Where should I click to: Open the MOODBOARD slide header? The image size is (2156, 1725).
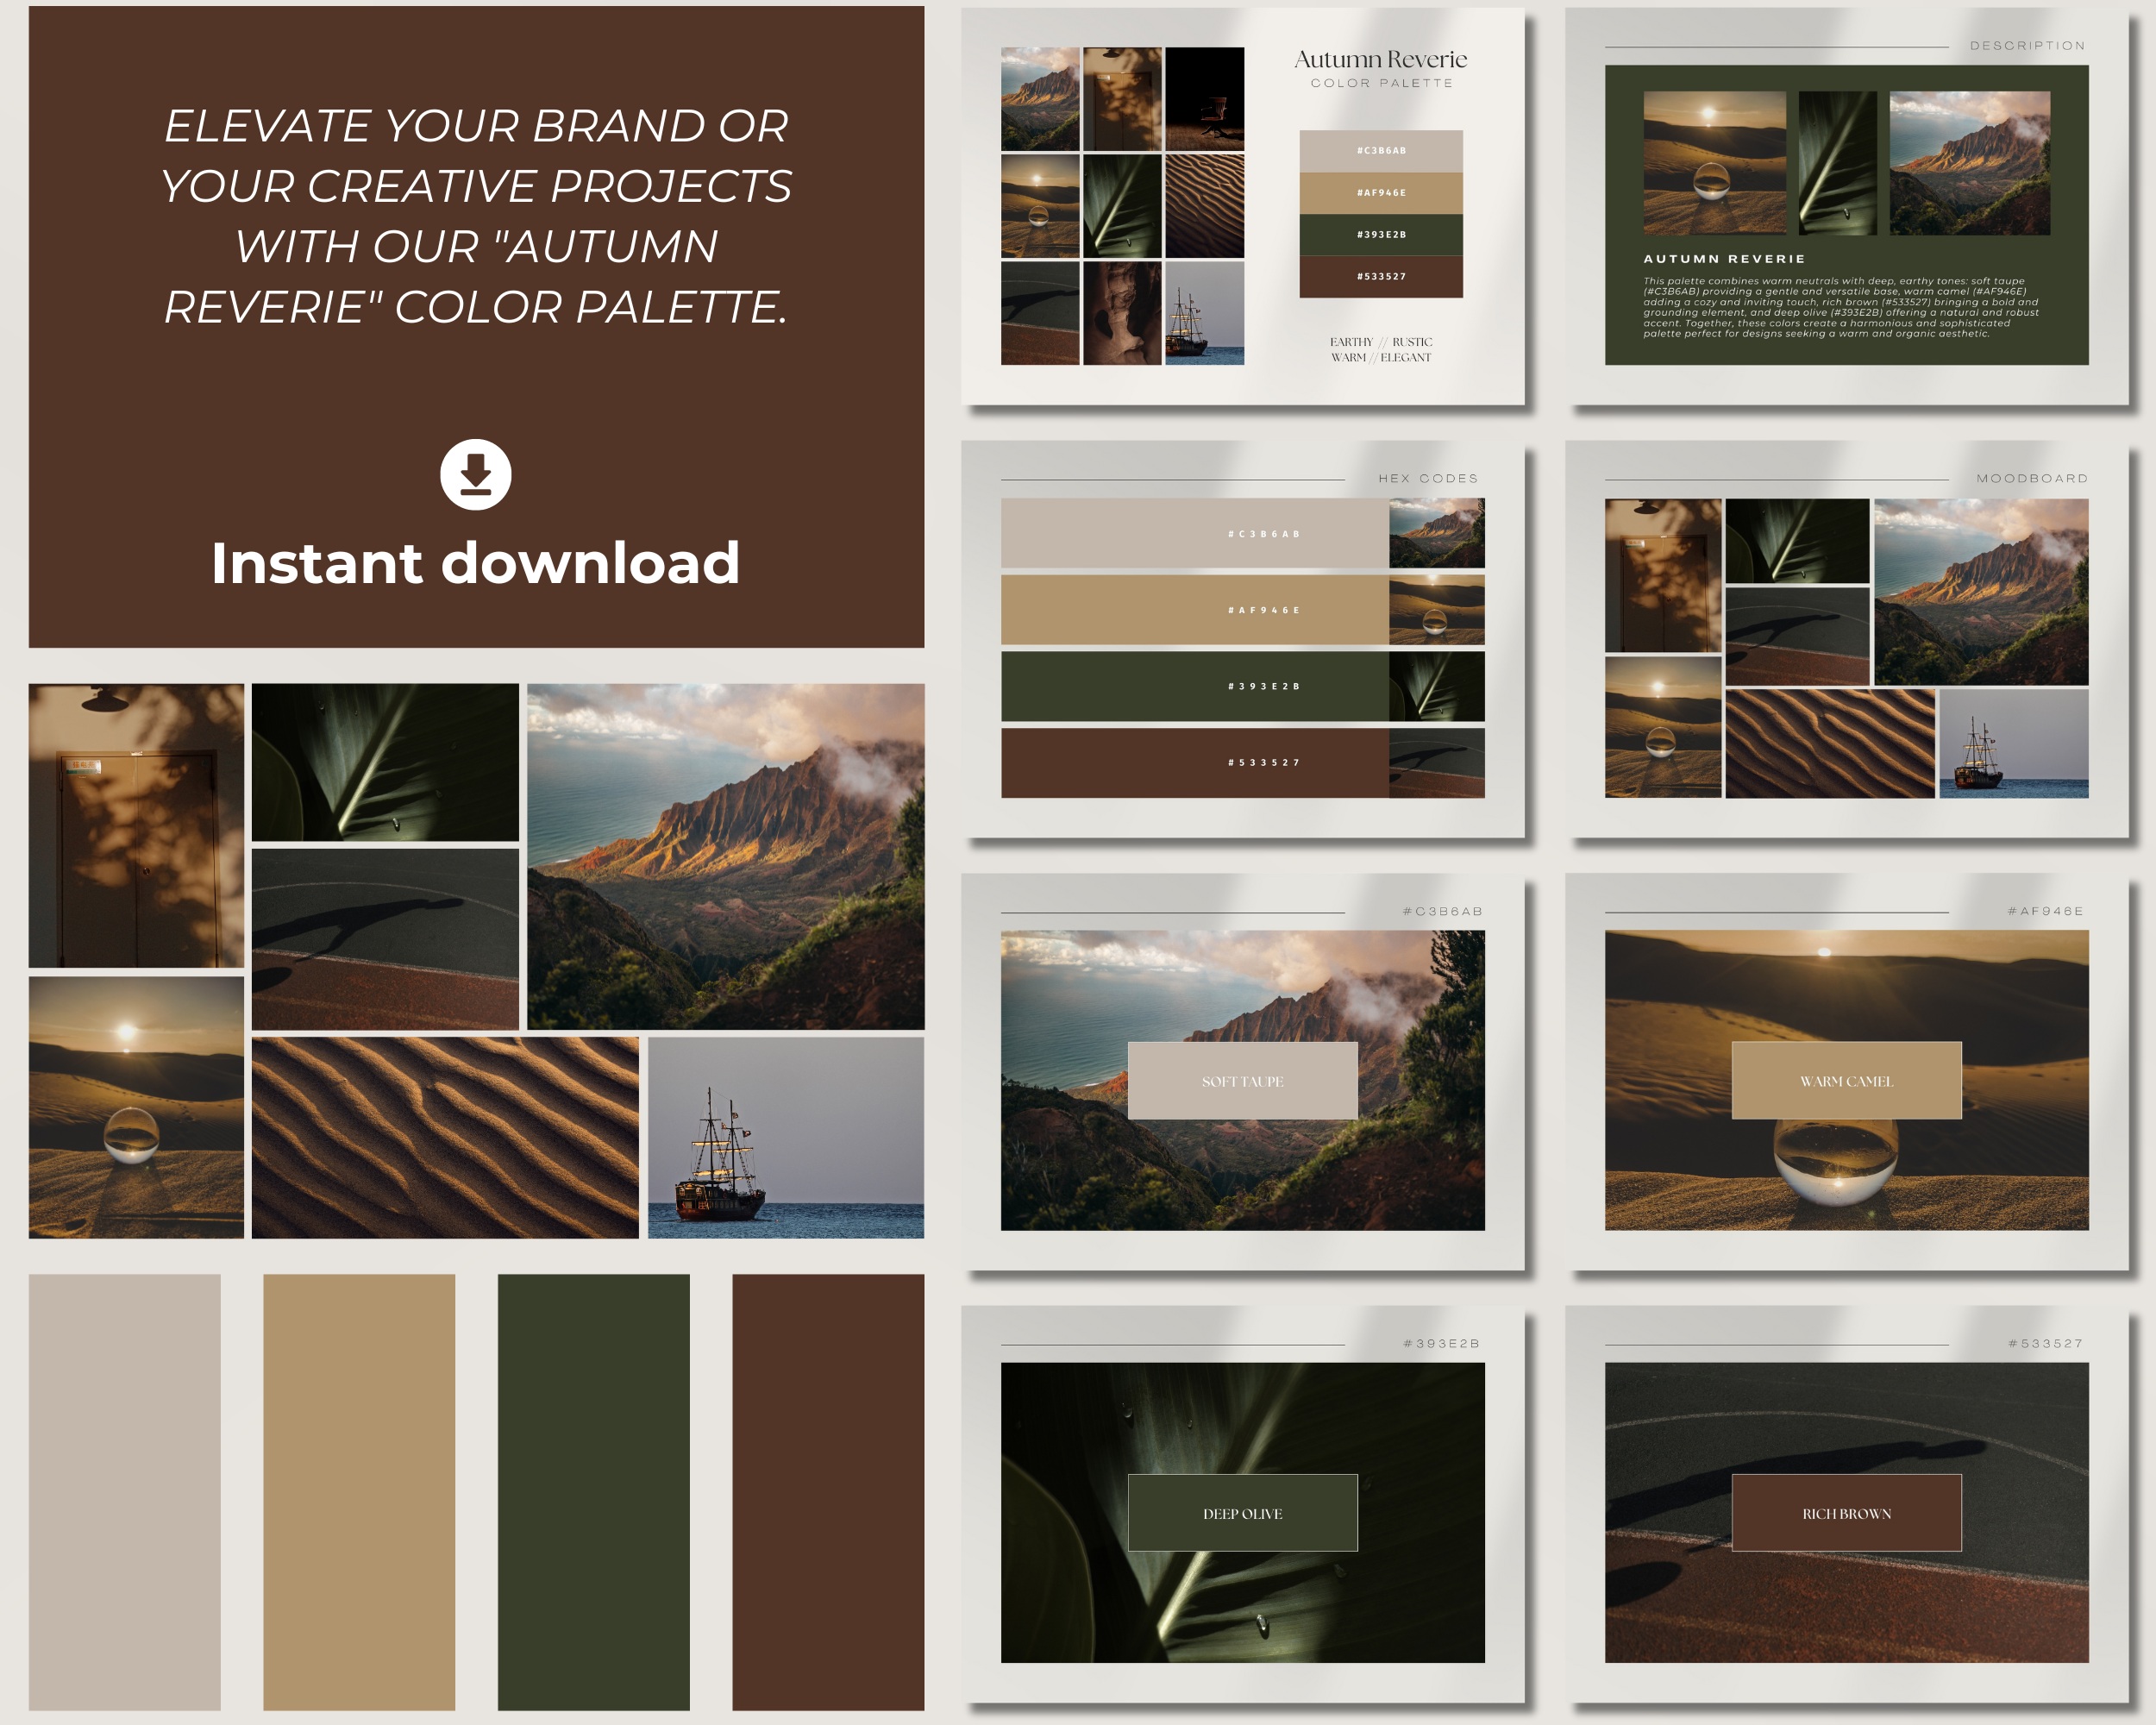click(x=2032, y=478)
